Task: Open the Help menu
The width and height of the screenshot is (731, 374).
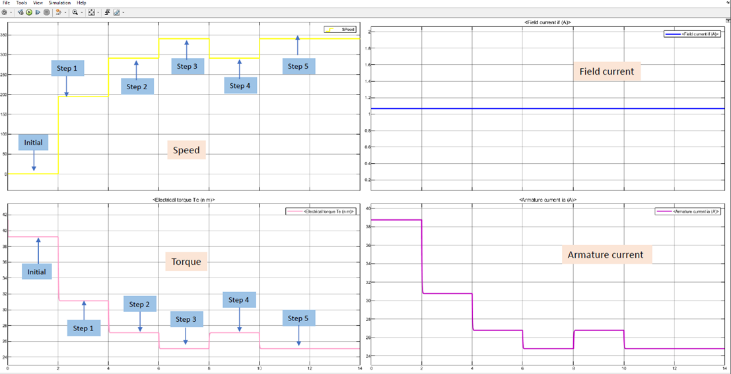Action: [82, 3]
